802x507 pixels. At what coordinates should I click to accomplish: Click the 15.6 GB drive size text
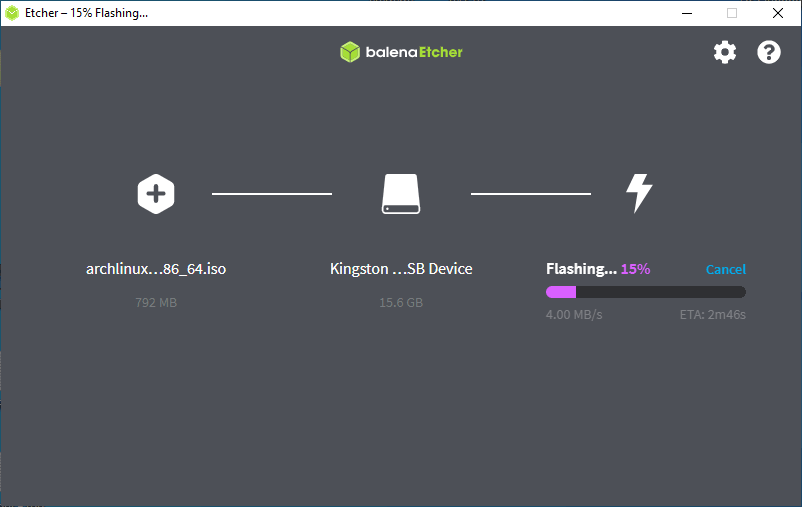click(x=401, y=302)
